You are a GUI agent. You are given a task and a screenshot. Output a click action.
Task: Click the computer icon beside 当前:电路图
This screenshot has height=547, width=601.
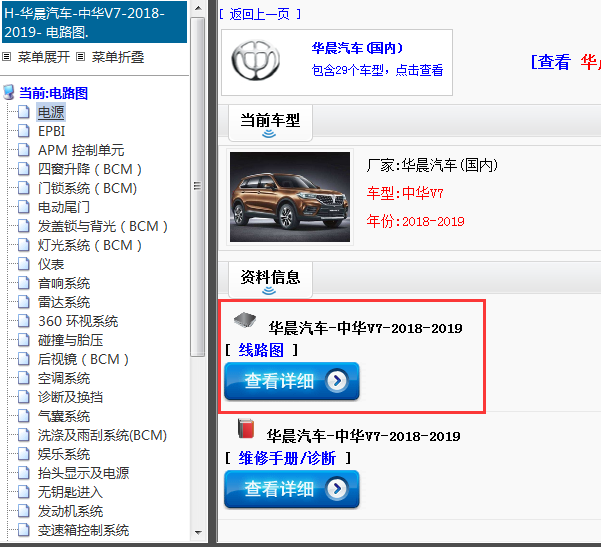pyautogui.click(x=9, y=92)
